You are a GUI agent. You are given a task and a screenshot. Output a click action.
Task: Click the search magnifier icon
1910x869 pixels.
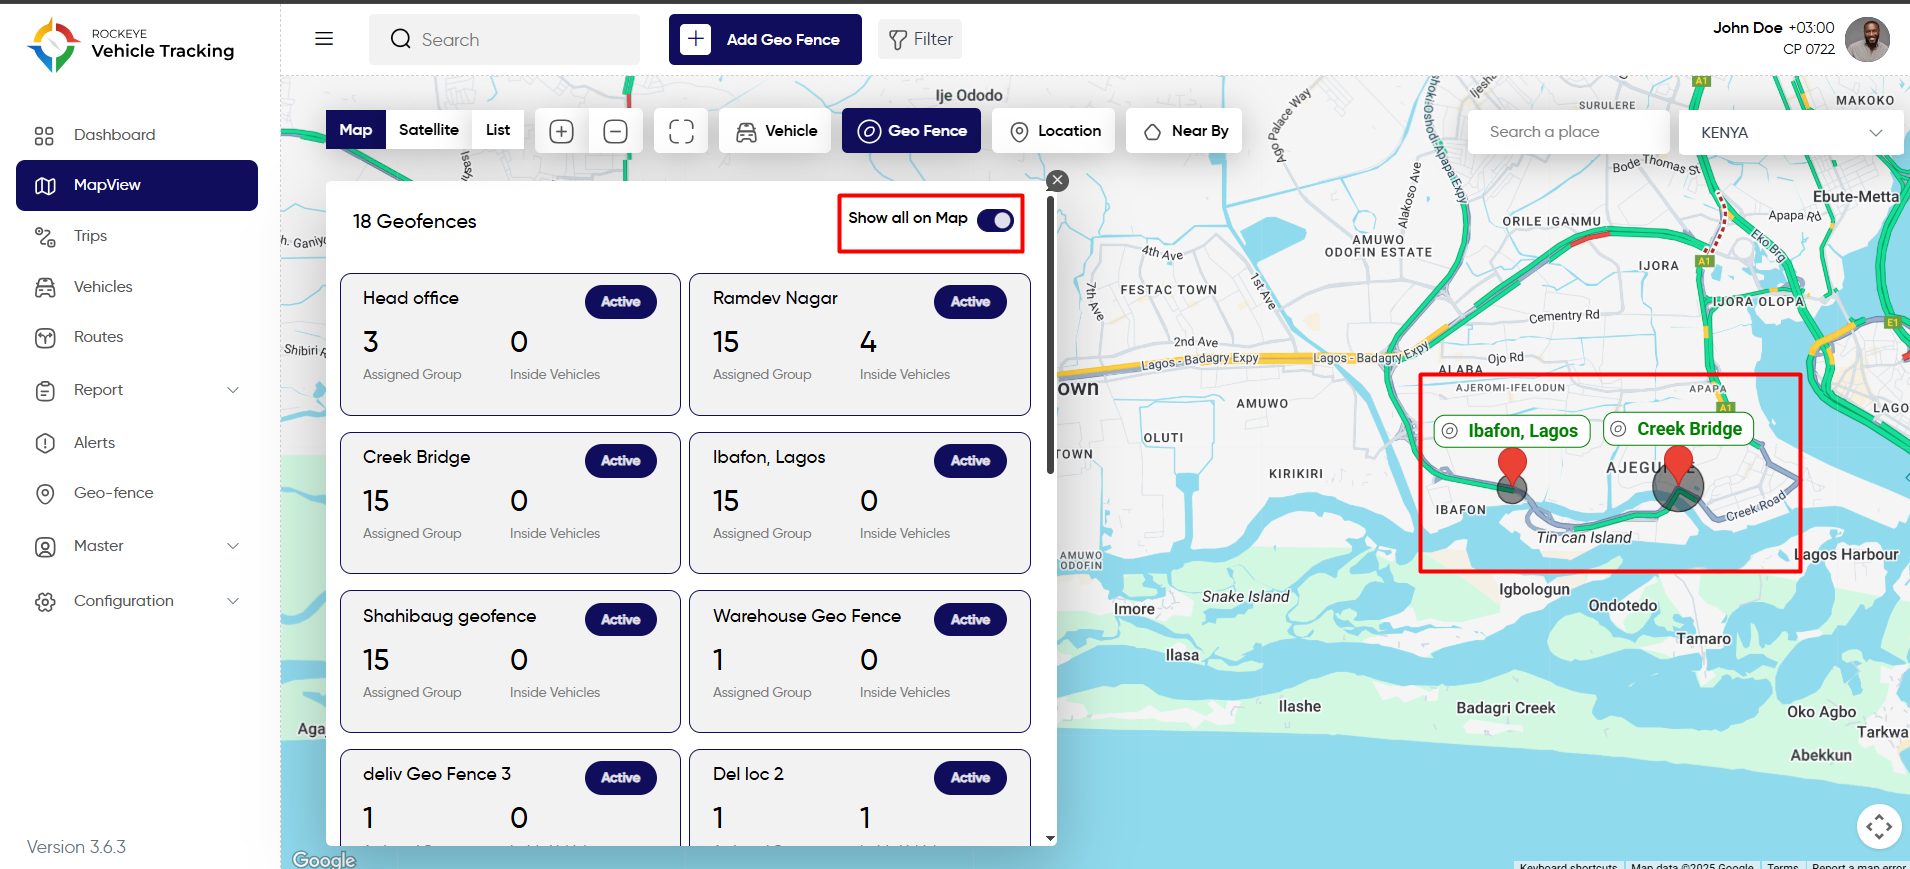pos(400,39)
